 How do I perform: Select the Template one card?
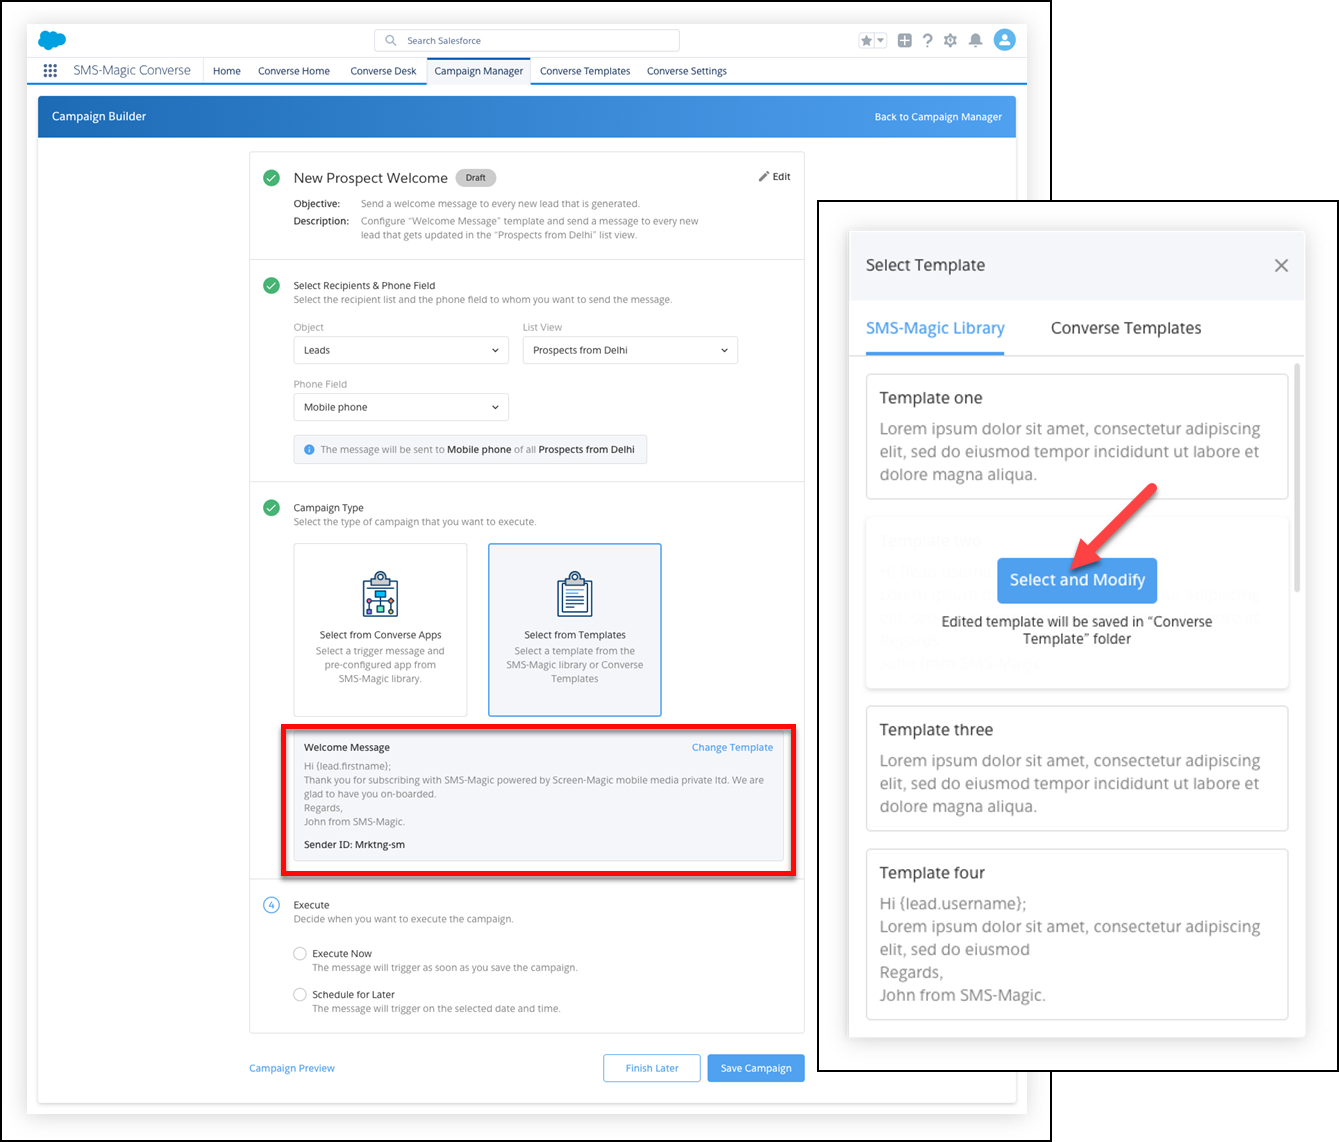tap(1077, 436)
